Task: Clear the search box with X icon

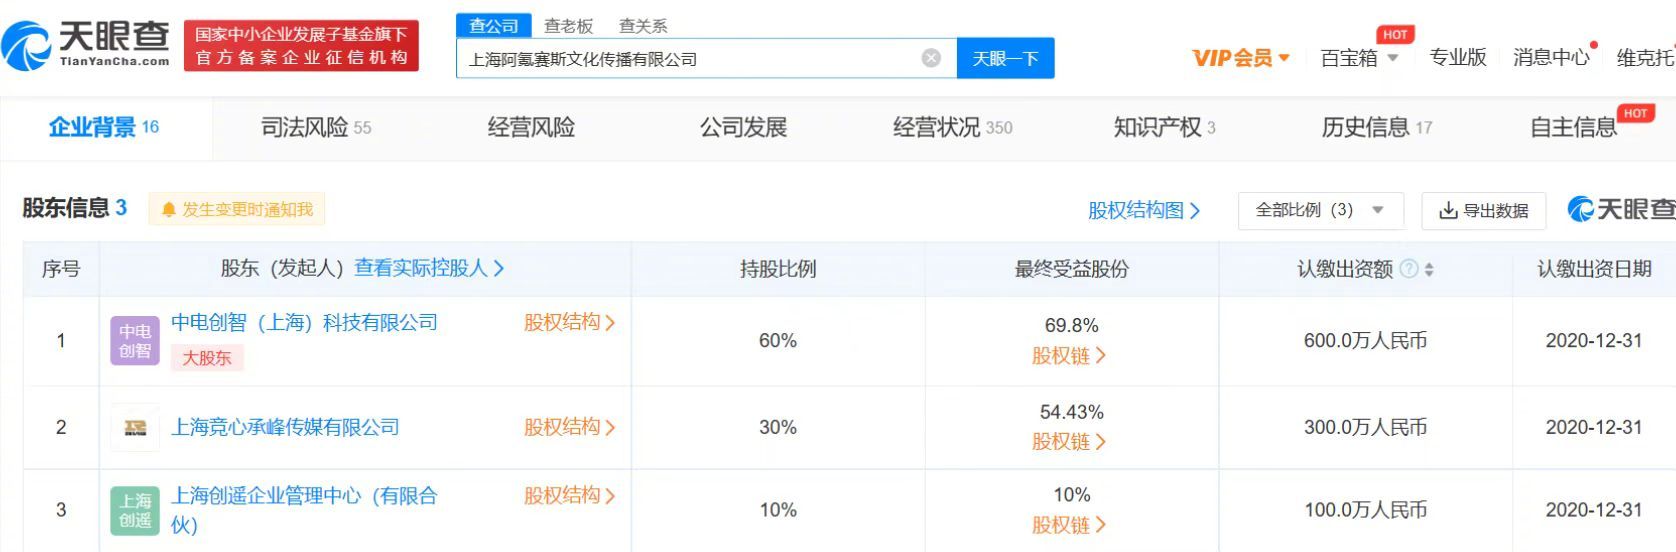Action: pos(931,58)
